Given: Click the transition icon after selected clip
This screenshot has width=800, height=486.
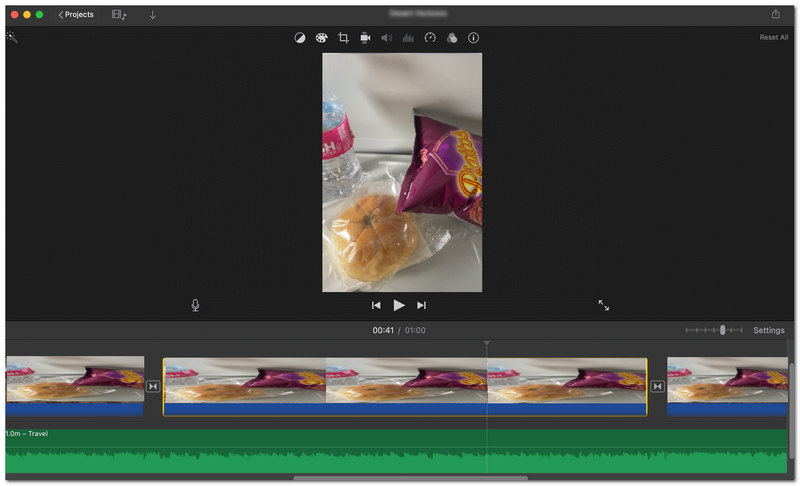Looking at the screenshot, I should (658, 387).
